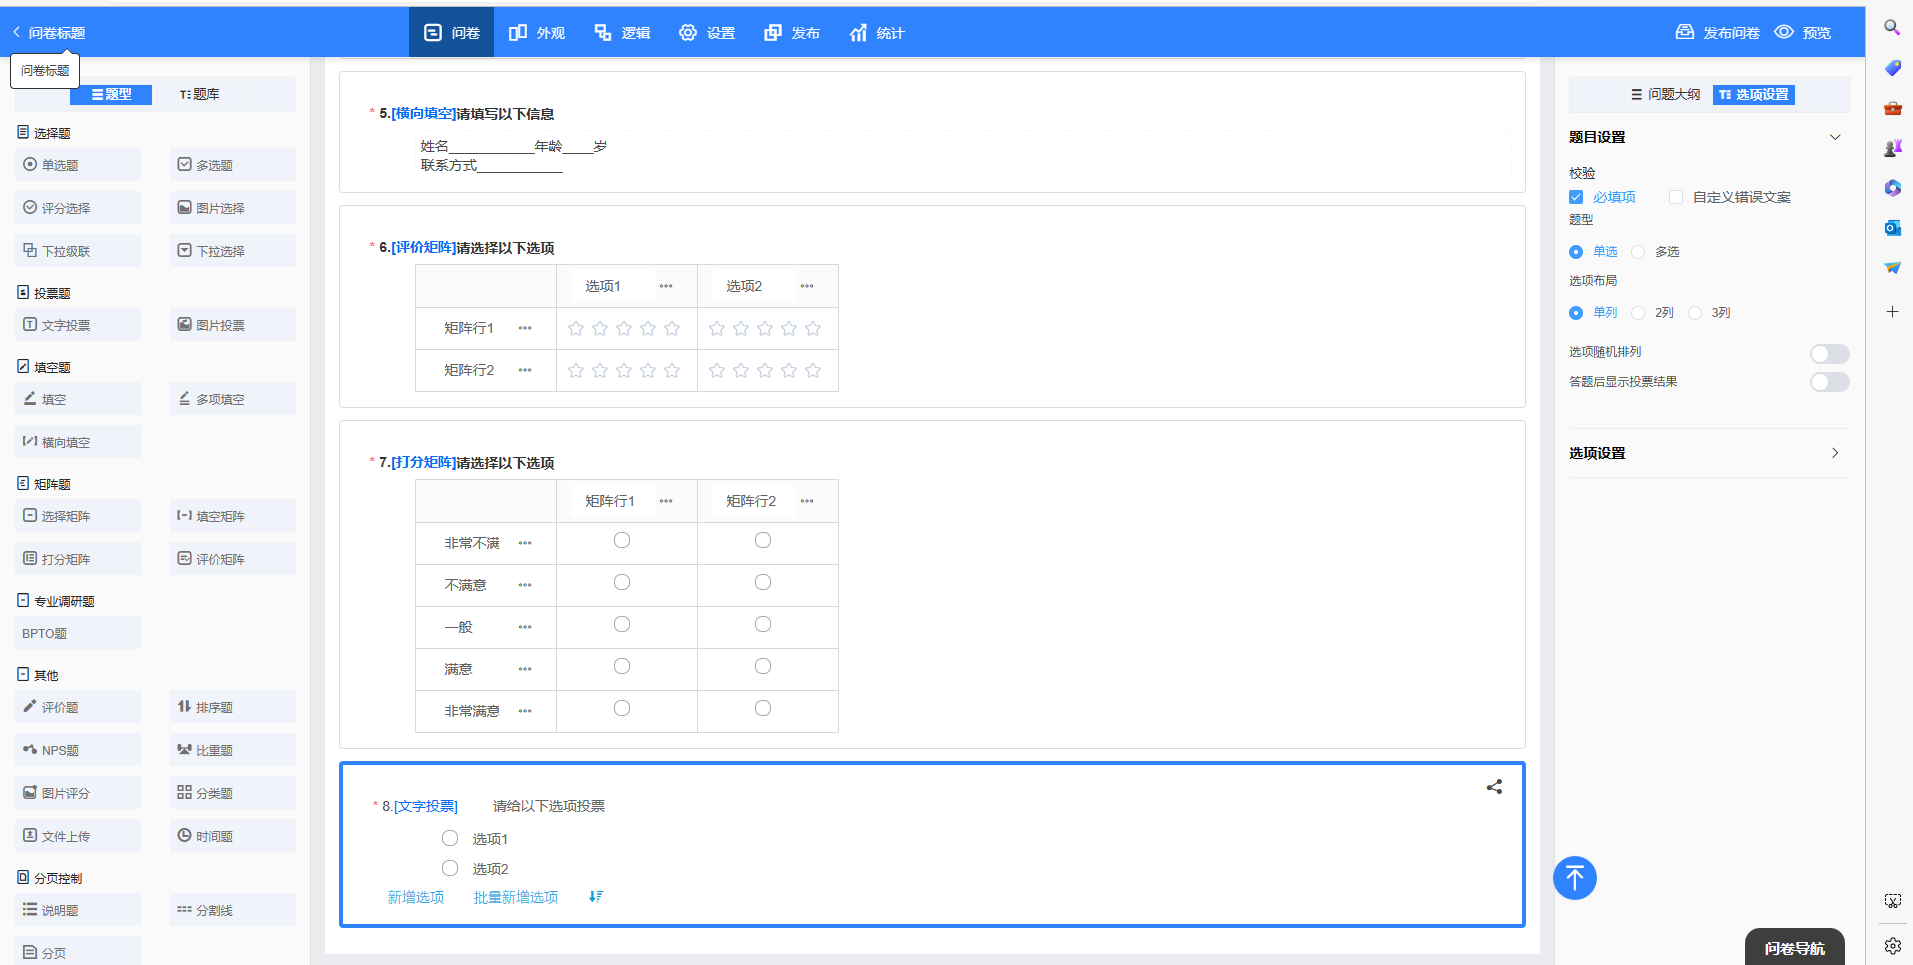The height and width of the screenshot is (965, 1913).
Task: Add a 多项填空 question
Action: pos(232,399)
